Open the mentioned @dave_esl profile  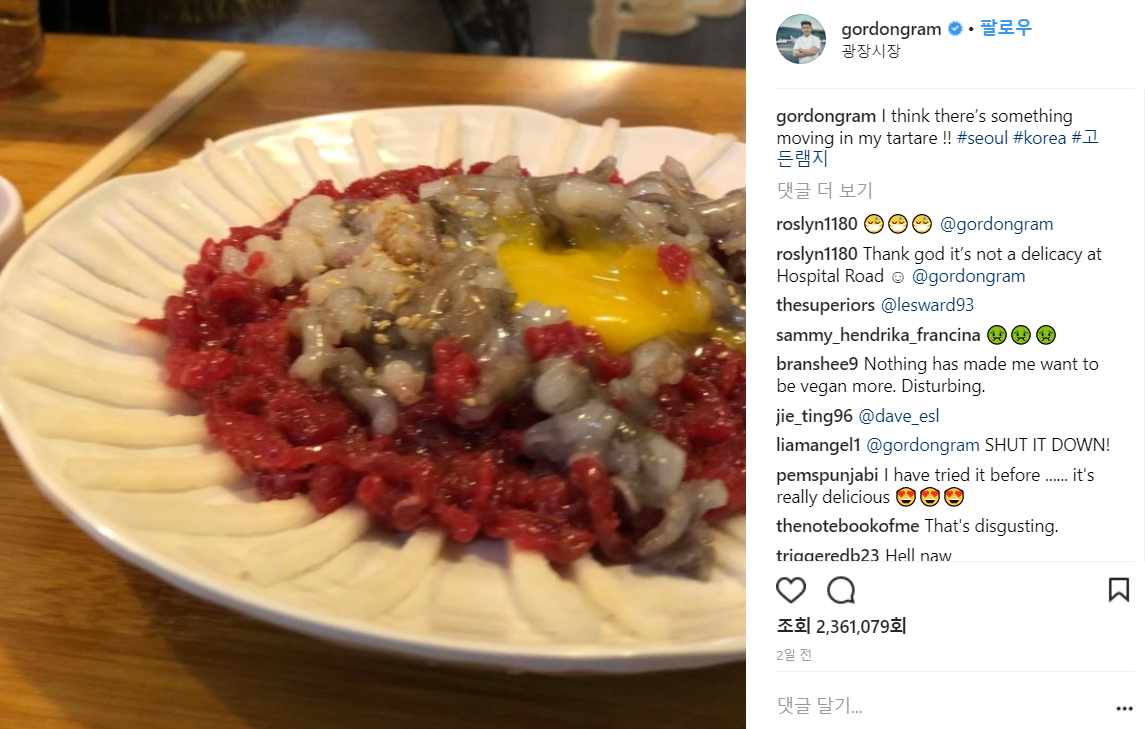point(899,416)
